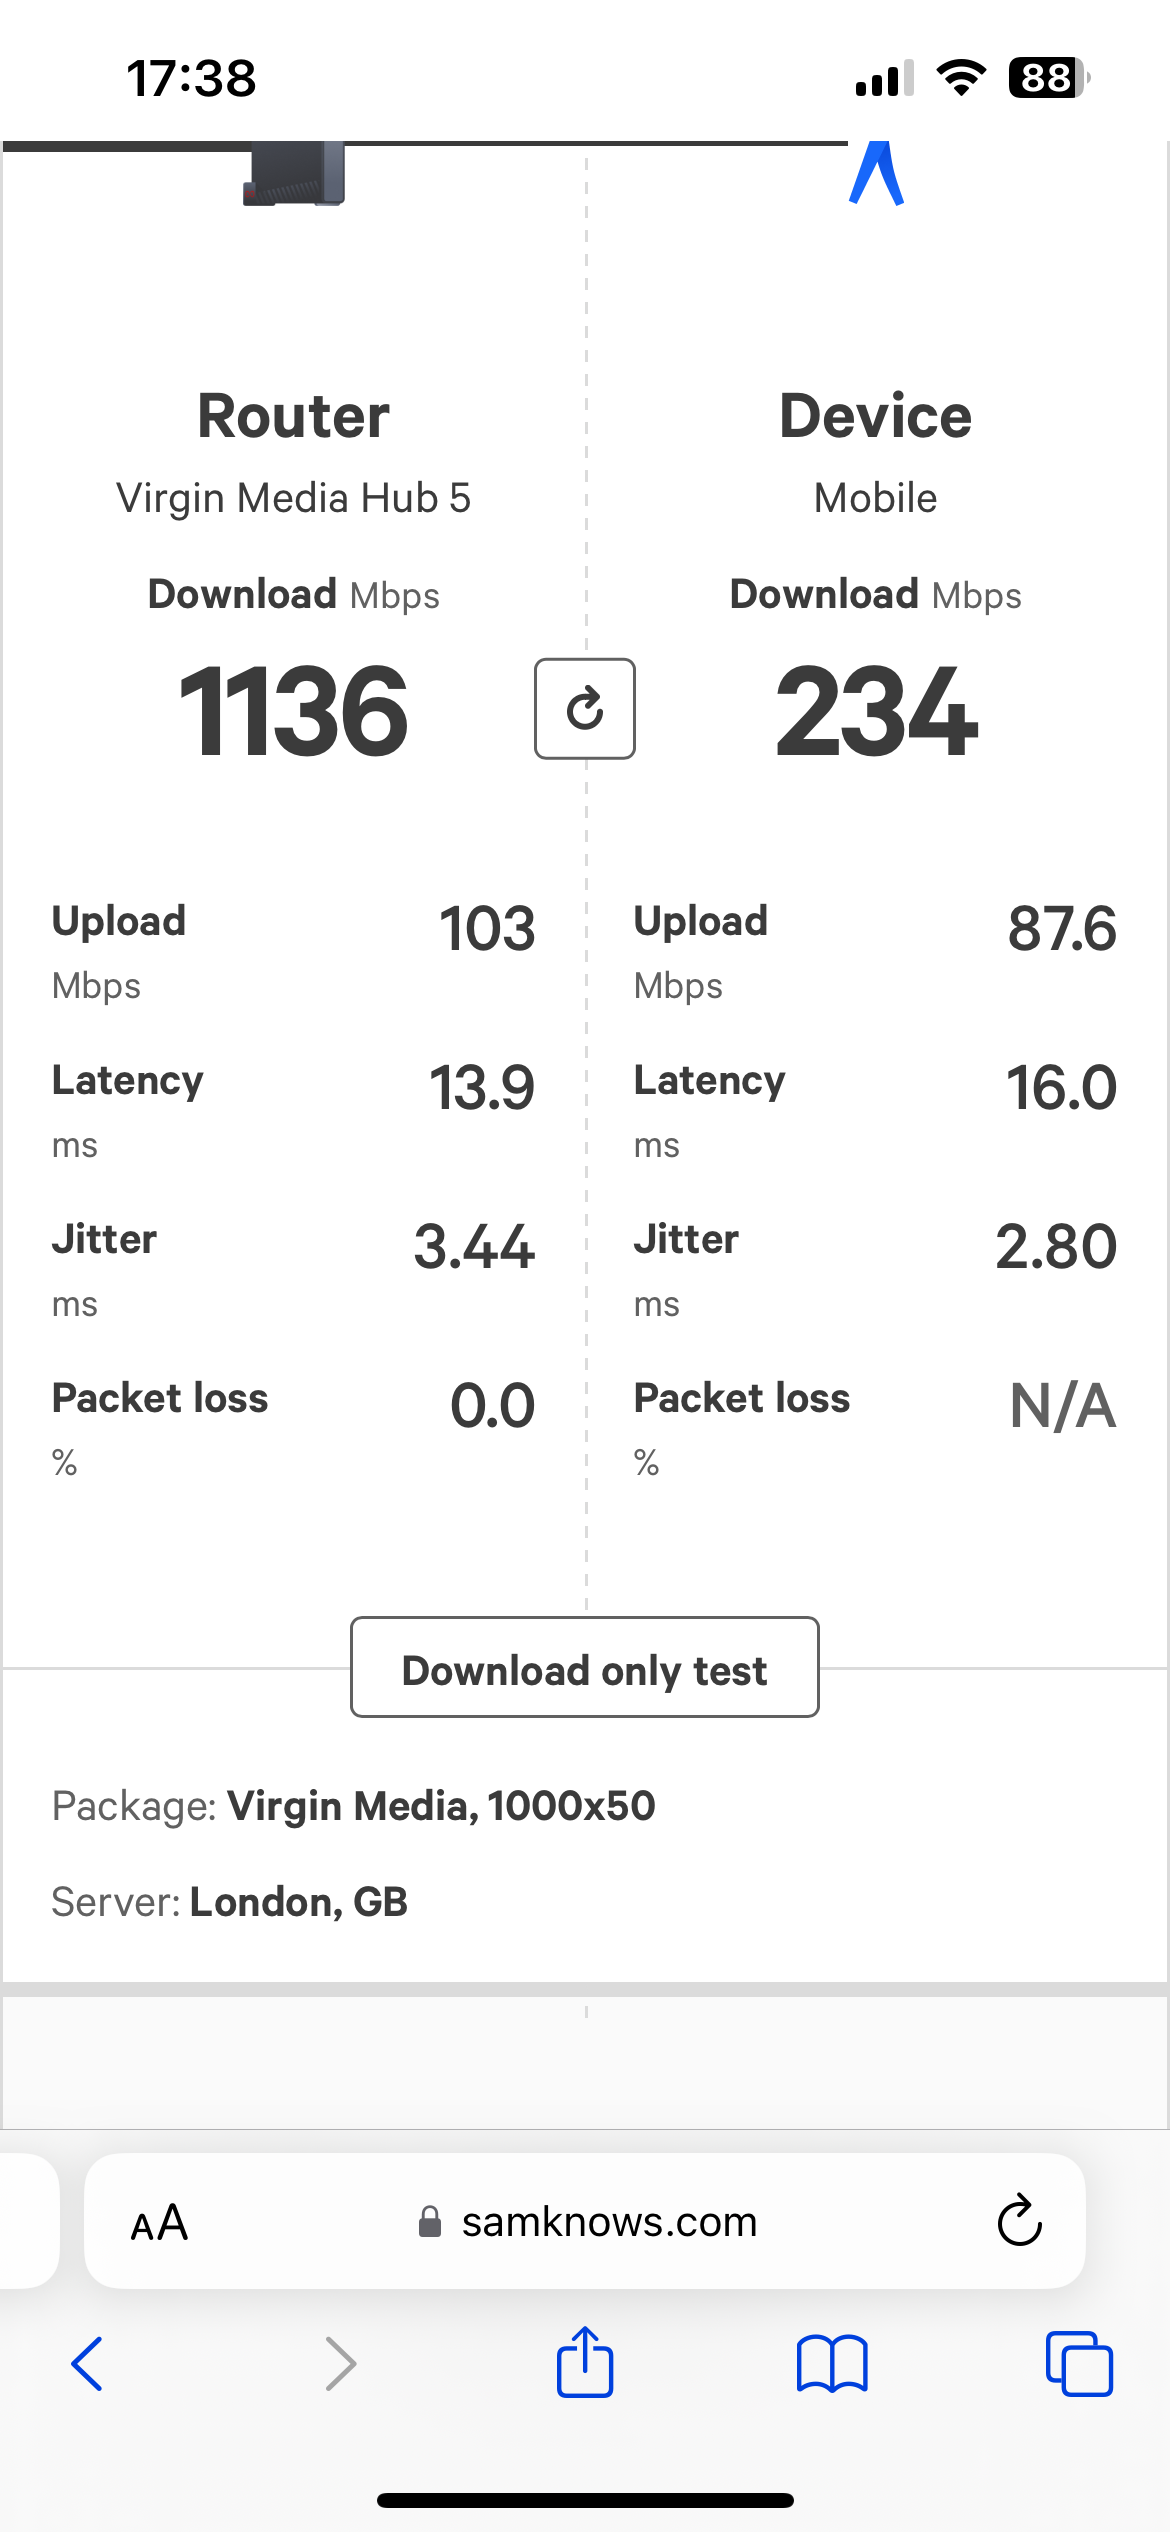Screen dimensions: 1170x2532
Task: Focus the samknows.com address field
Action: click(x=585, y=2221)
